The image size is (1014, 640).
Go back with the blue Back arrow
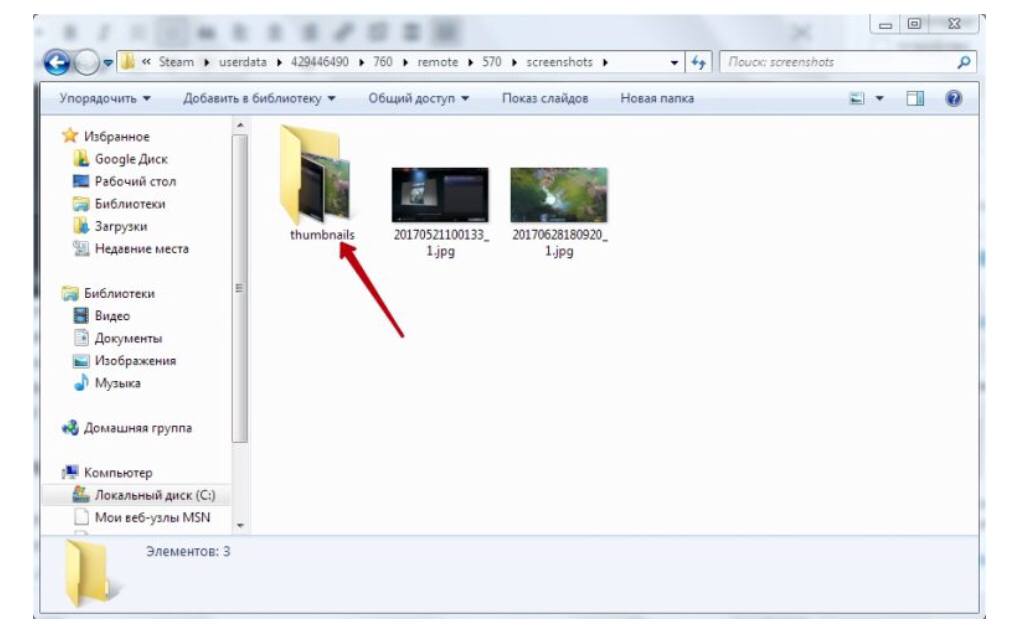[x=57, y=63]
